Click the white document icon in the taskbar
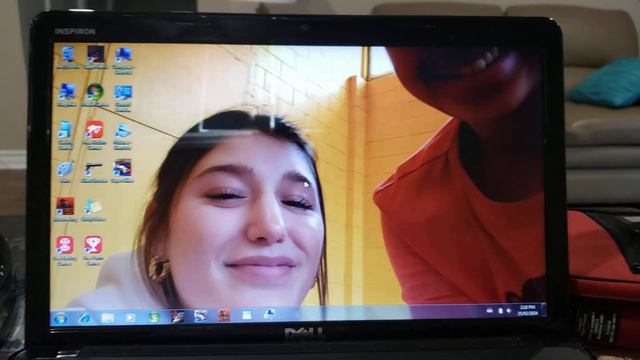The height and width of the screenshot is (360, 640). 247,315
